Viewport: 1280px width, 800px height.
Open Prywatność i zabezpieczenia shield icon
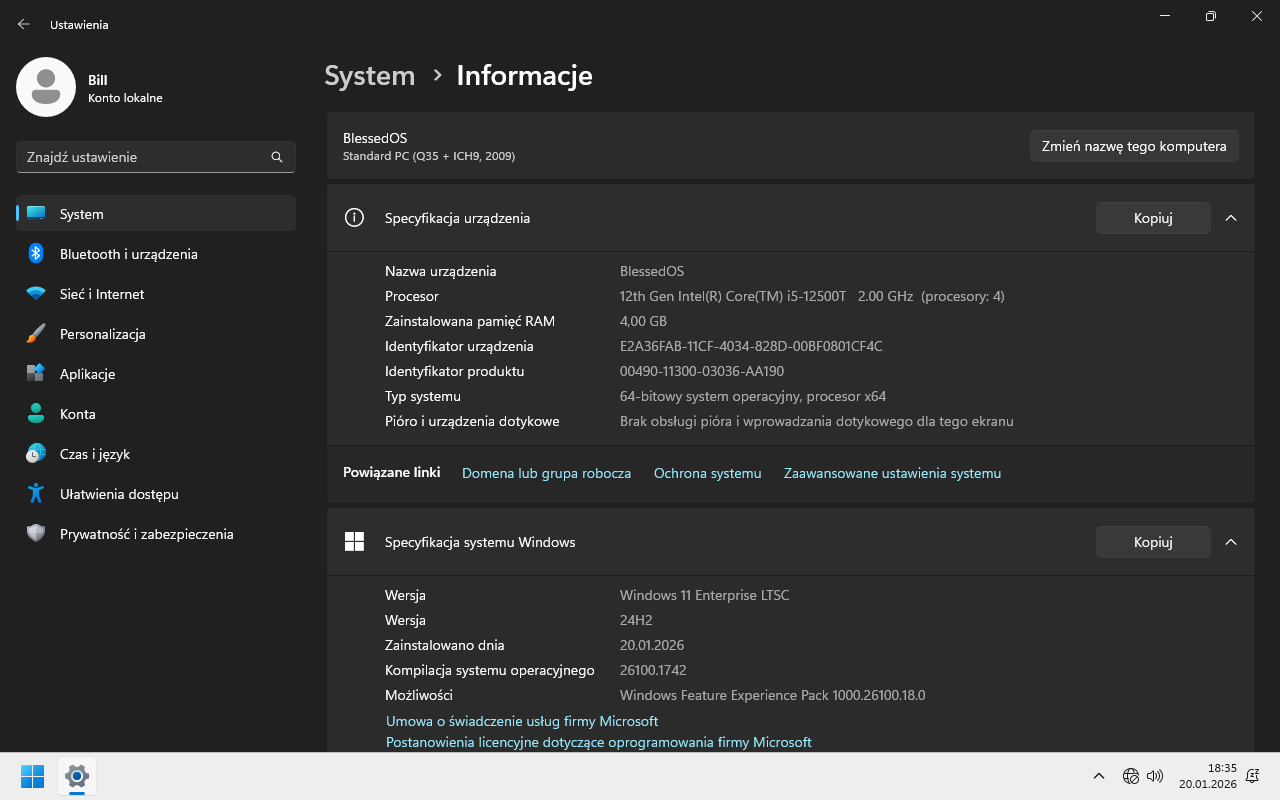[36, 534]
